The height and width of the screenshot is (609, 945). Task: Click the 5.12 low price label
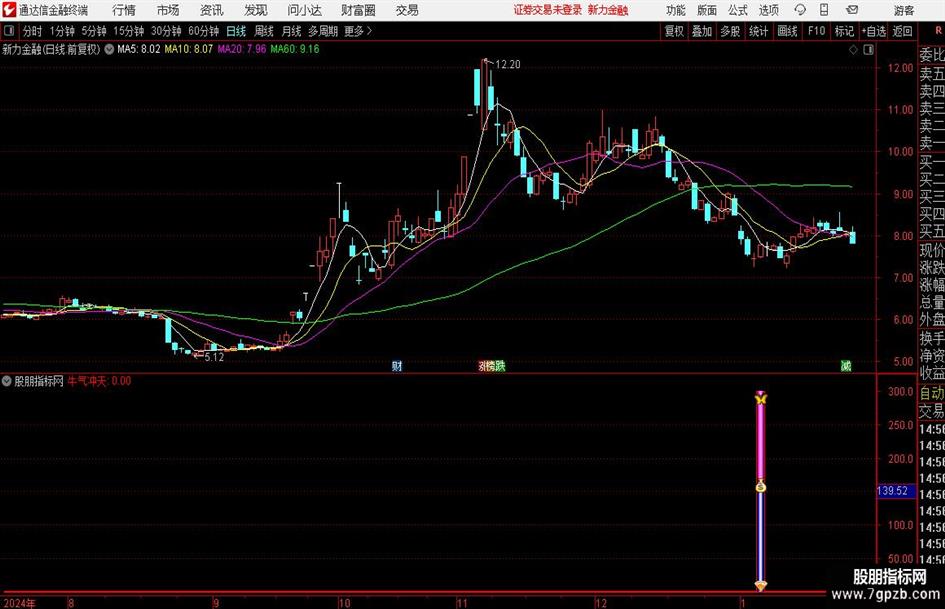[x=214, y=357]
